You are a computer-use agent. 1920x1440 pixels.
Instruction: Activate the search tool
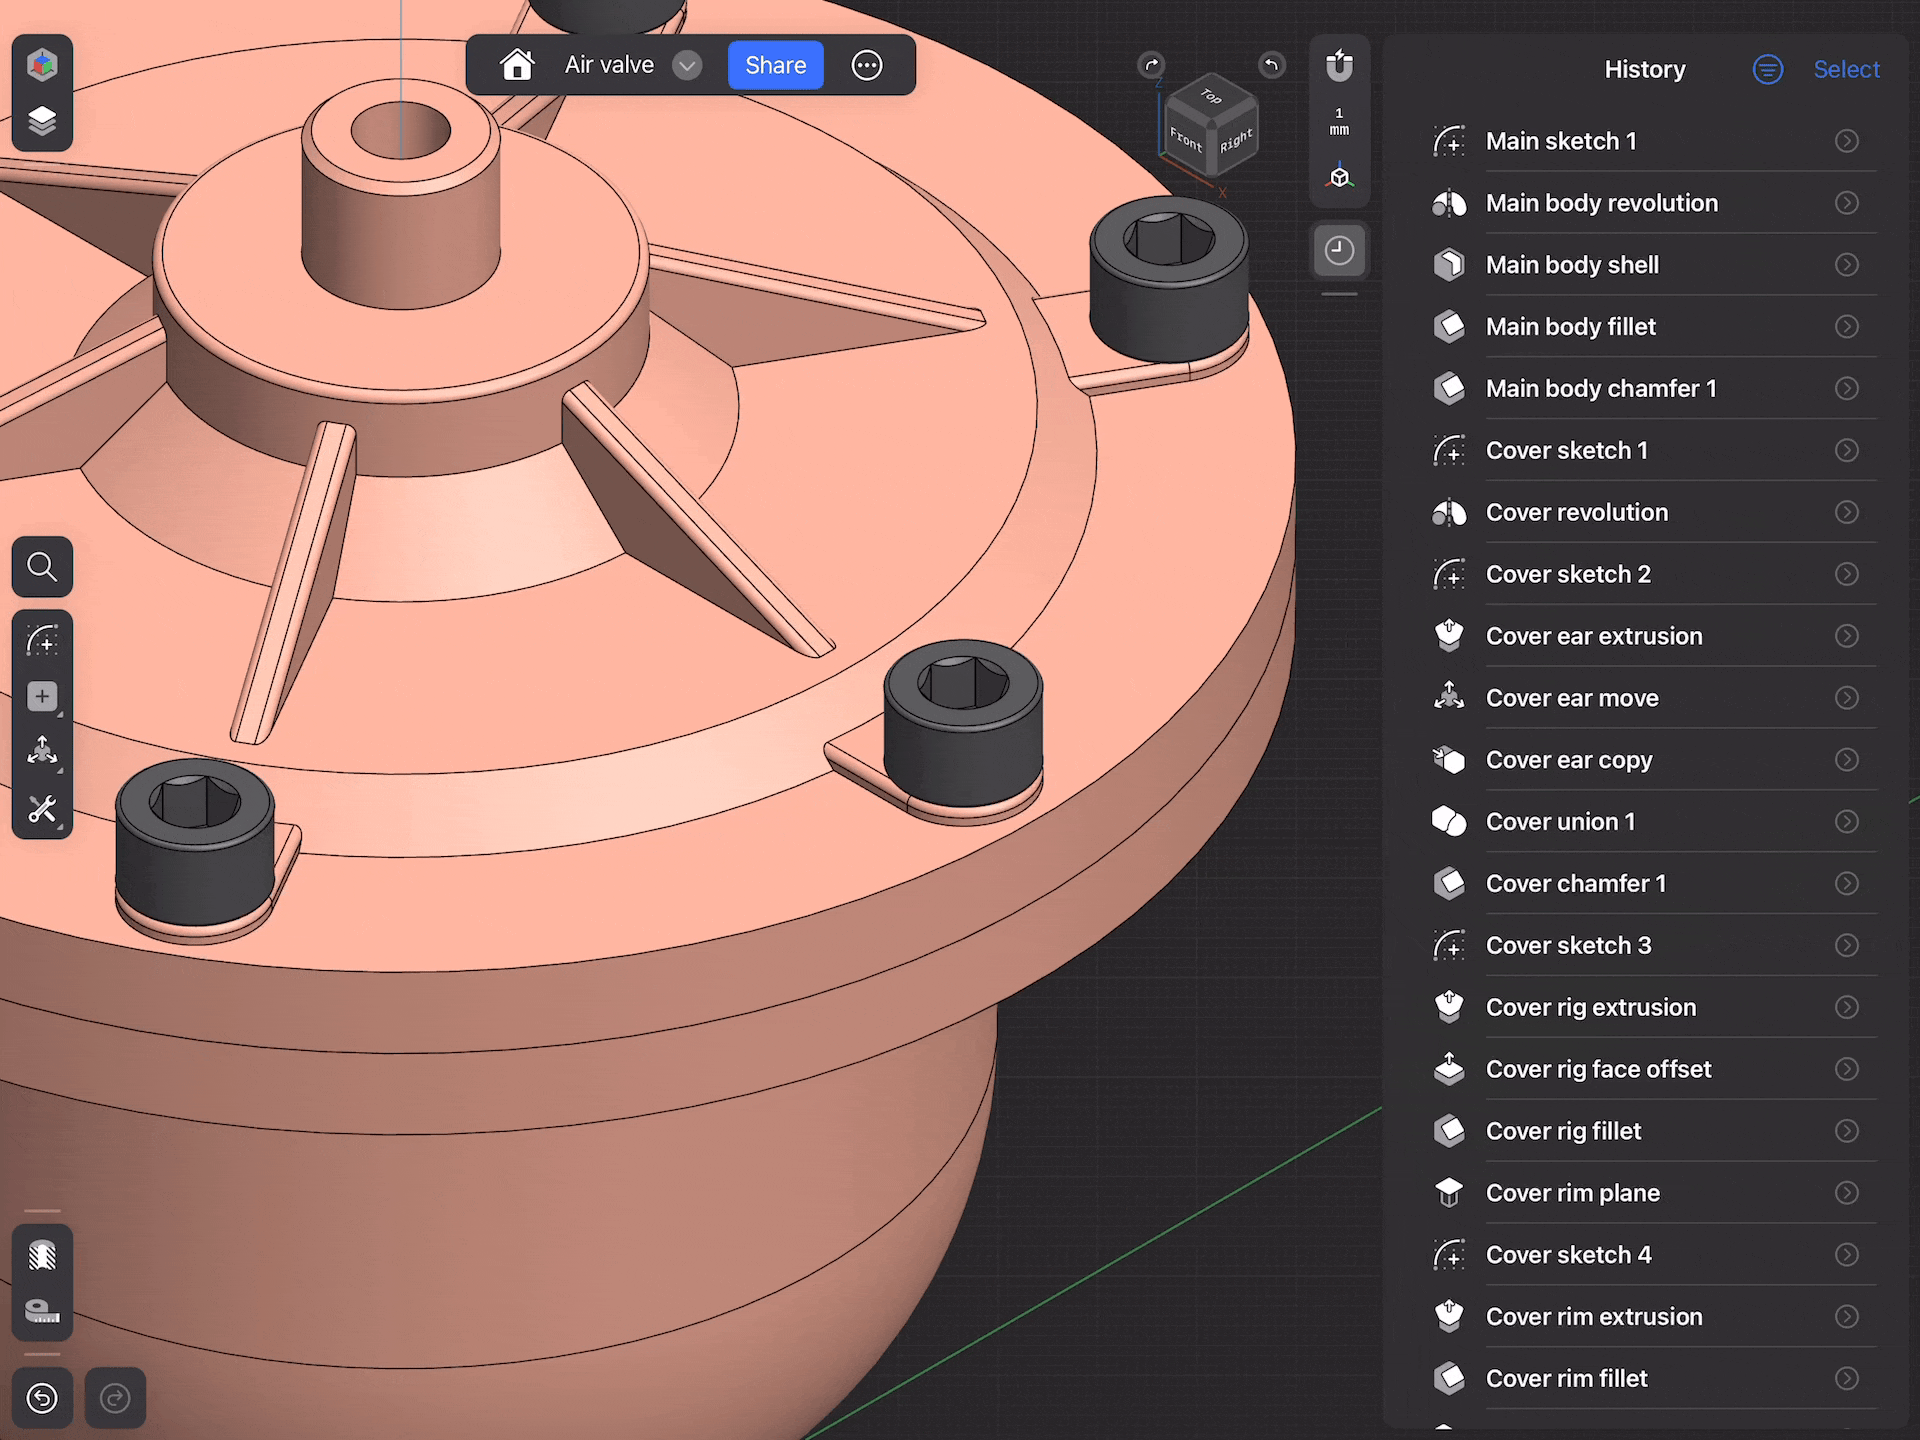click(x=42, y=568)
